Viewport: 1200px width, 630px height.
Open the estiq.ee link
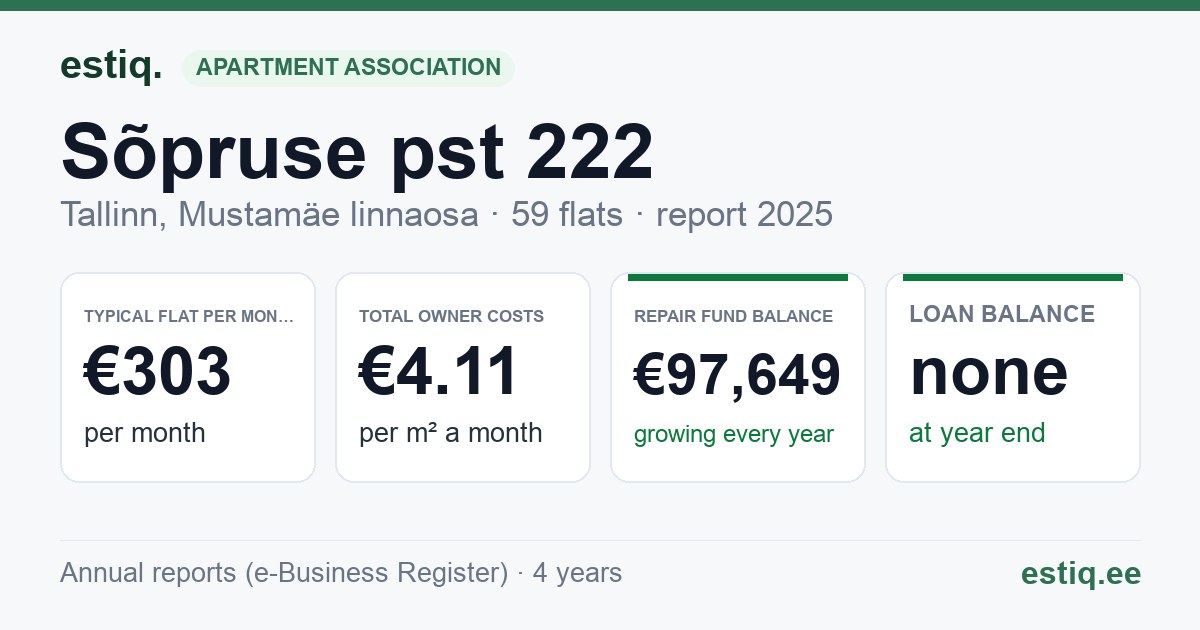pos(1081,573)
